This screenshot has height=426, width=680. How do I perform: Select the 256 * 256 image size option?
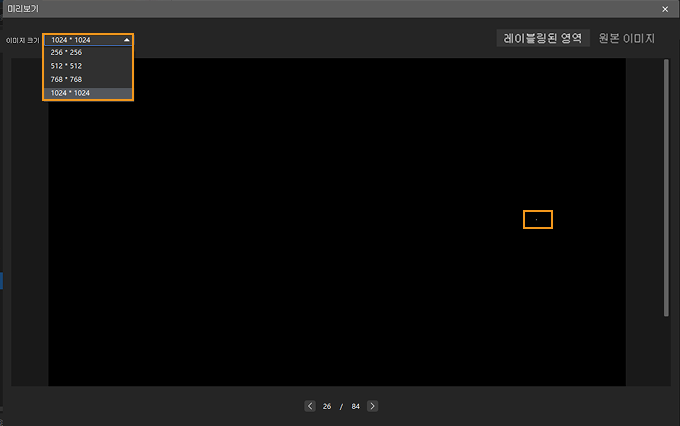pyautogui.click(x=88, y=52)
